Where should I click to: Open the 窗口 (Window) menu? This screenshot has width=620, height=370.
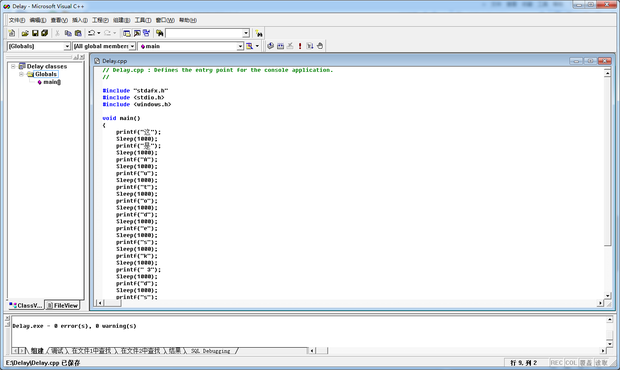coord(165,20)
